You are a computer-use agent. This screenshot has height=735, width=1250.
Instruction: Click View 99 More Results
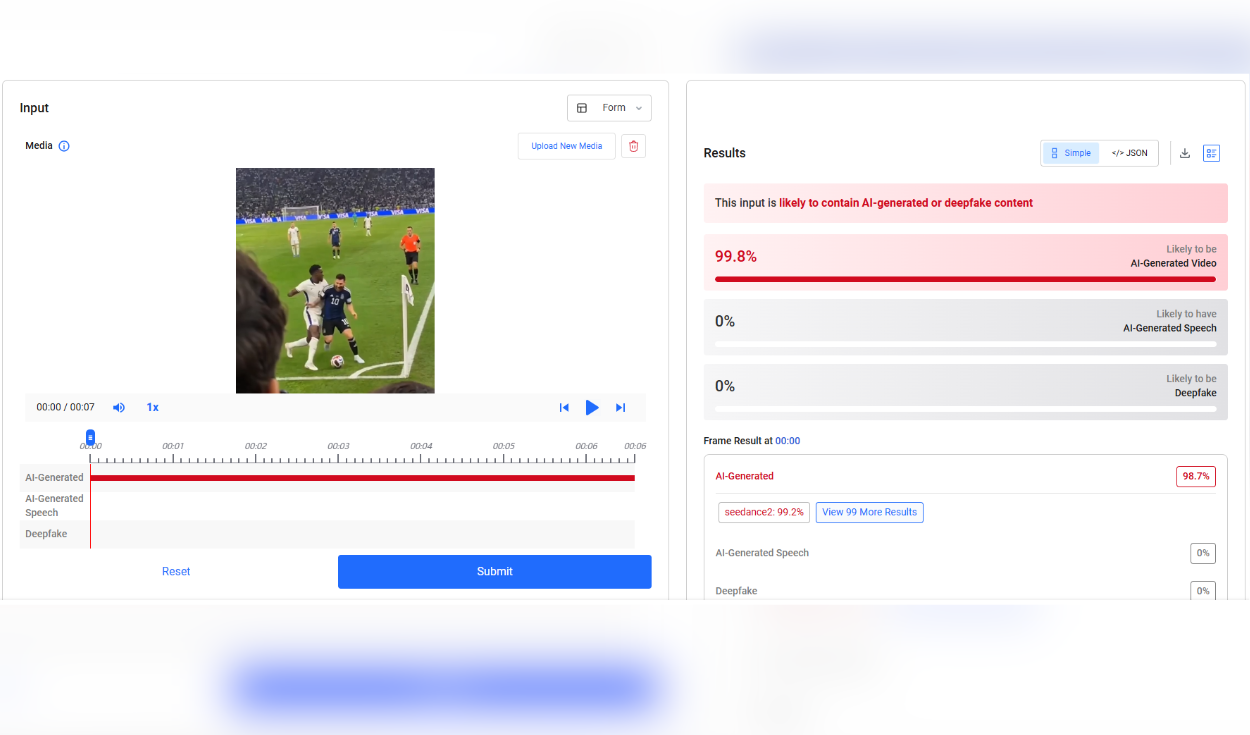[x=869, y=512]
